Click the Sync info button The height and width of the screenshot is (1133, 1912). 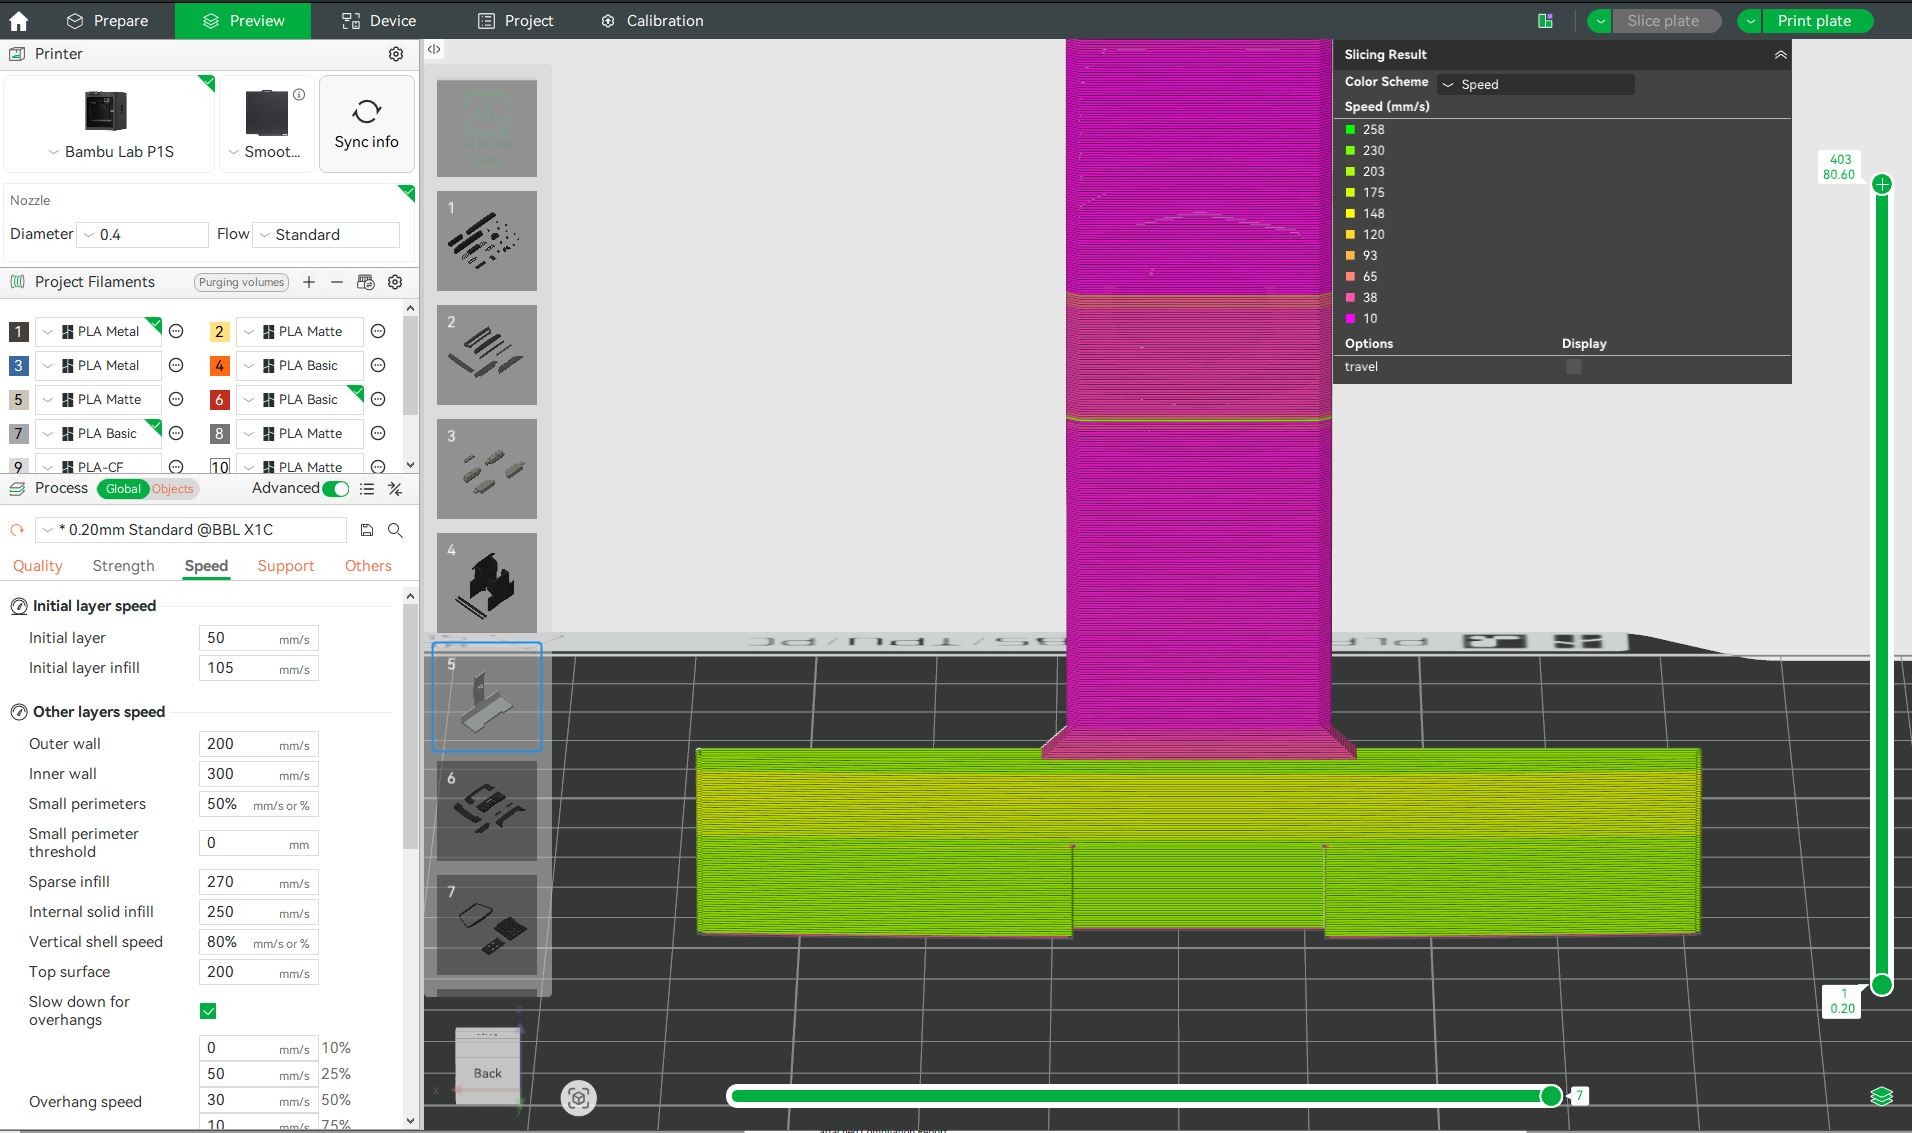pos(366,125)
